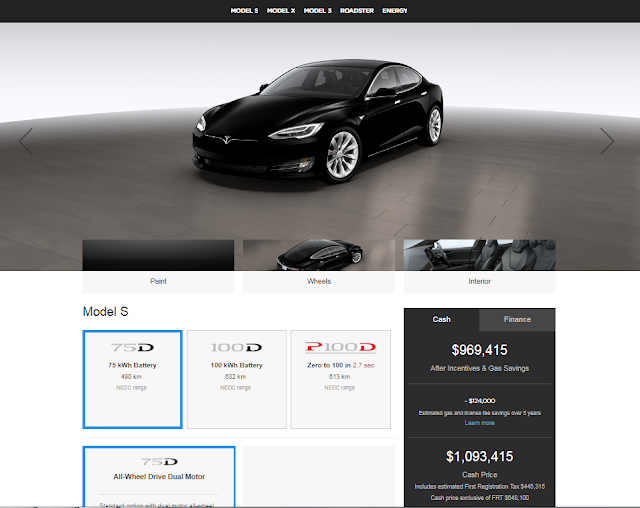Image resolution: width=640 pixels, height=508 pixels.
Task: Choose the 100D 100 kWh Battery option
Action: [237, 379]
